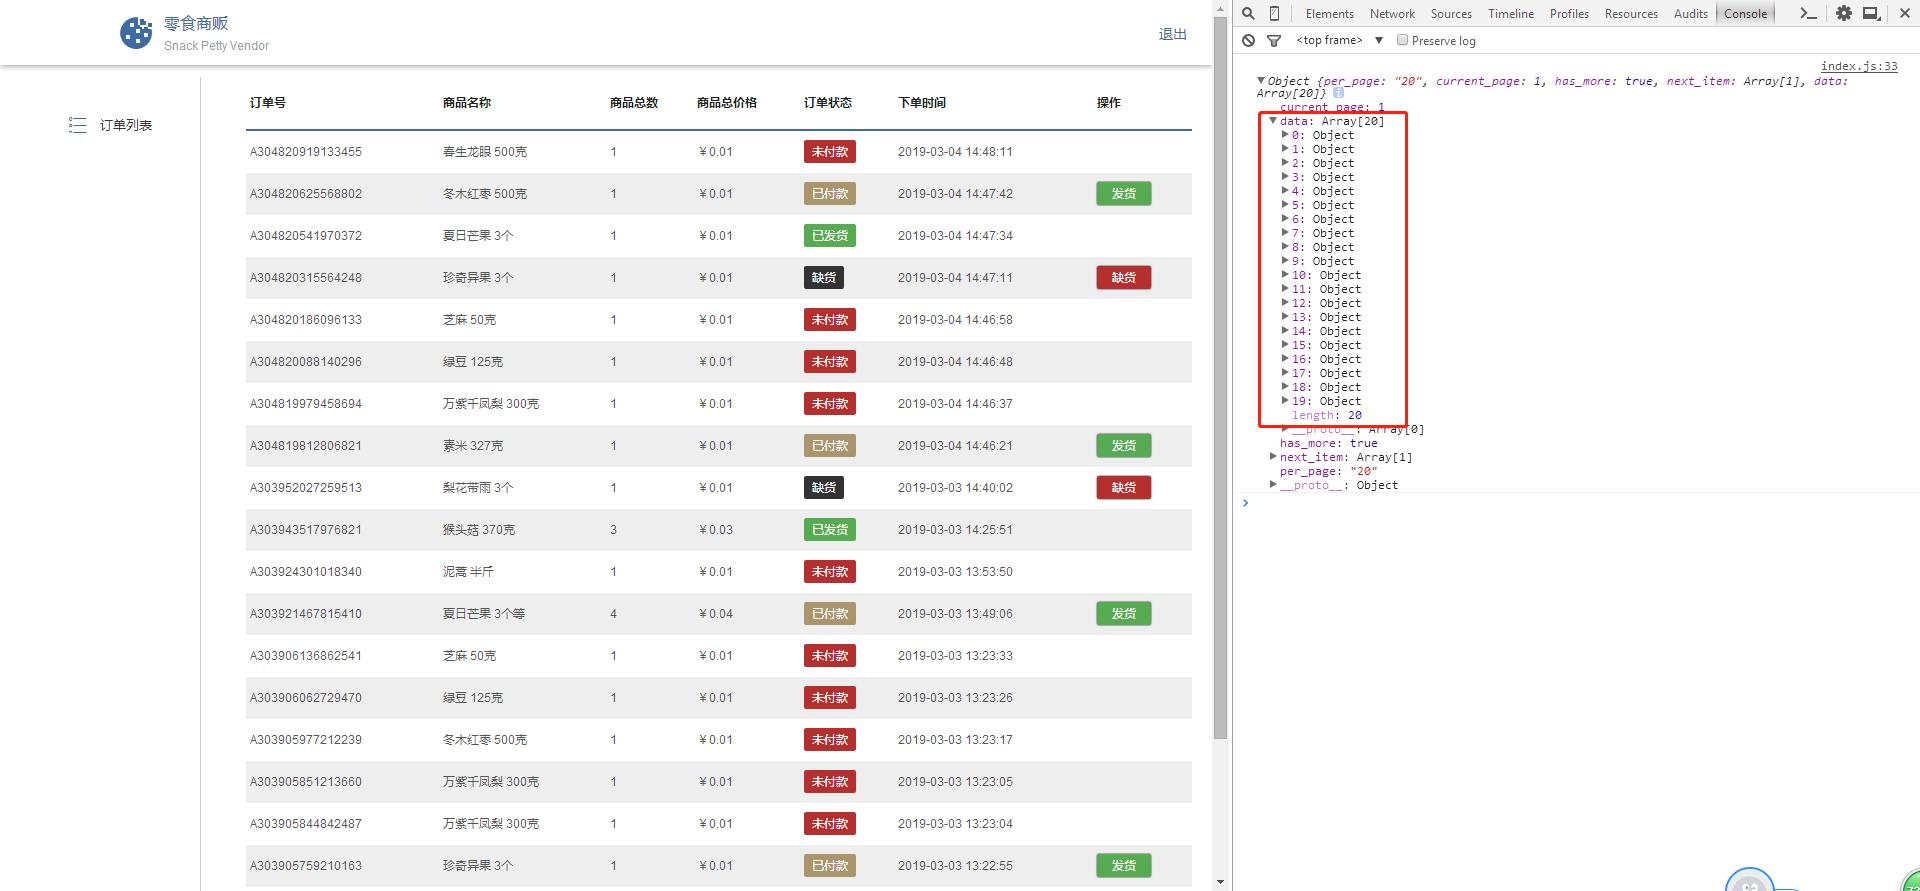The height and width of the screenshot is (891, 1920).
Task: Switch to the Resources tab
Action: pyautogui.click(x=1631, y=14)
